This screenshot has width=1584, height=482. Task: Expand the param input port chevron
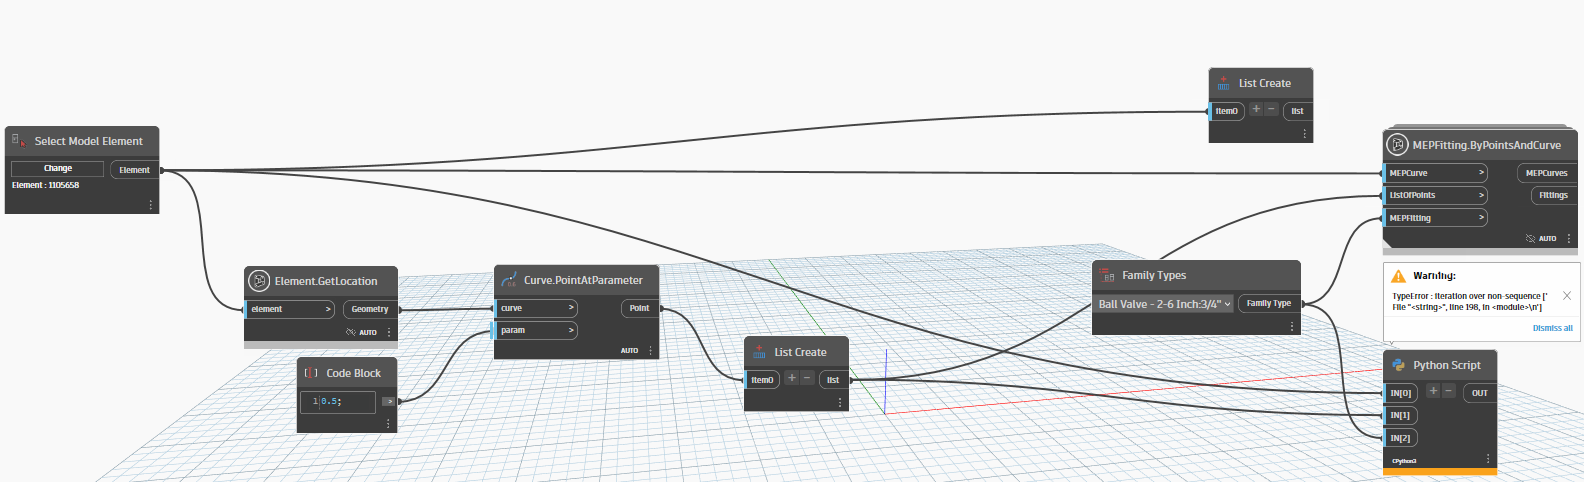(x=571, y=330)
